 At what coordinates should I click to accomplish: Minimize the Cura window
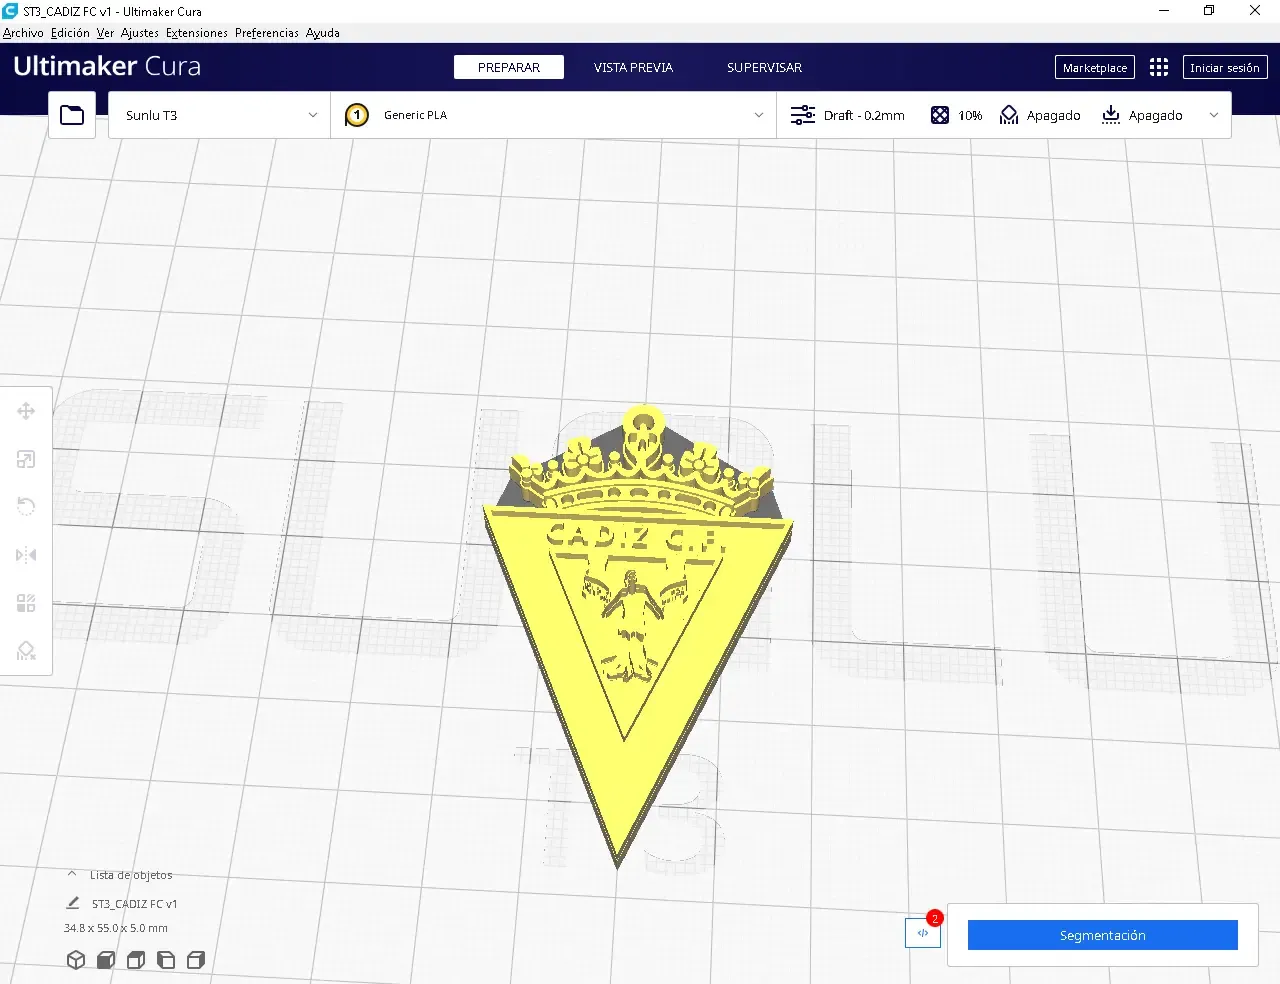tap(1164, 11)
